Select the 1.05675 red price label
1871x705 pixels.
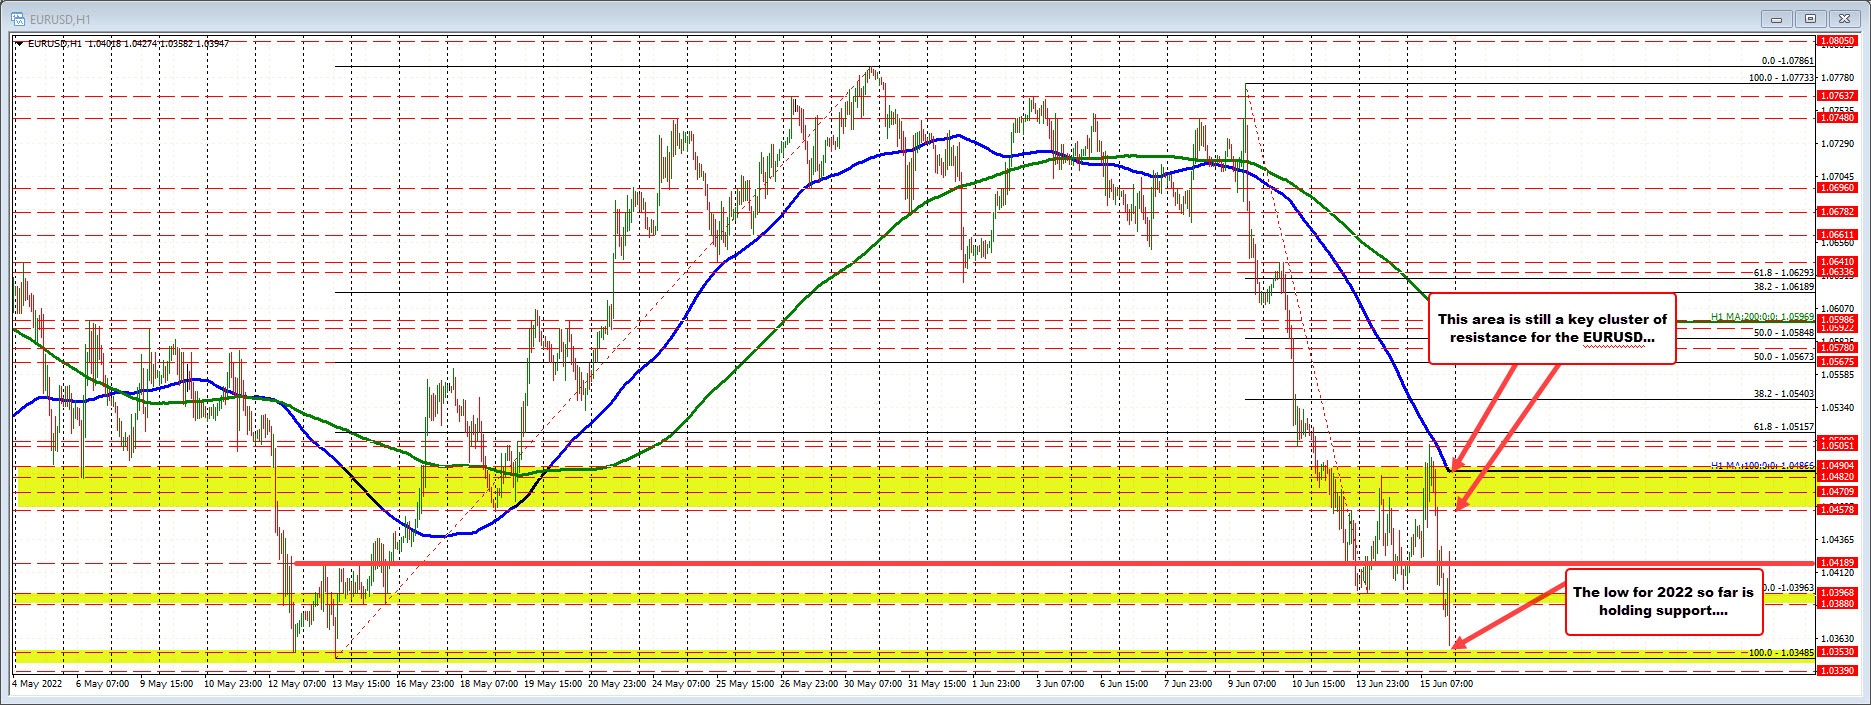point(1838,361)
